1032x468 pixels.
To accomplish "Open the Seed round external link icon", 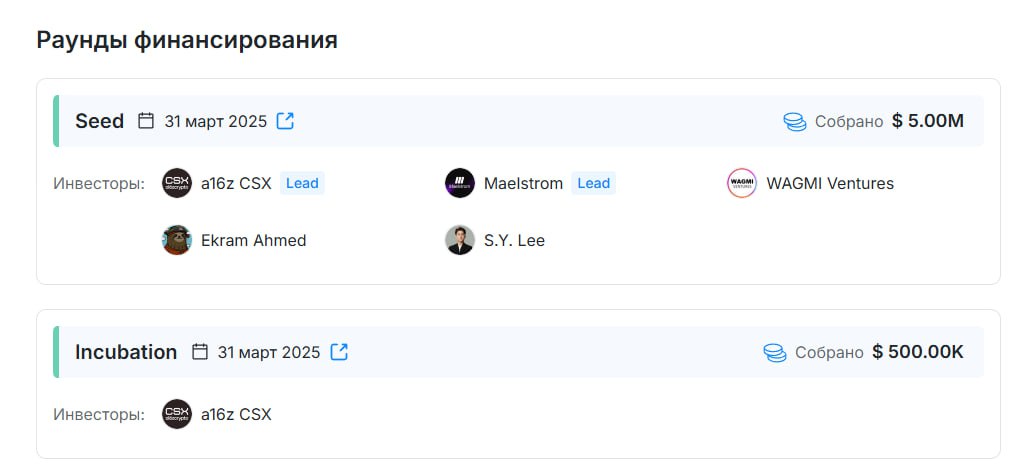I will click(285, 121).
